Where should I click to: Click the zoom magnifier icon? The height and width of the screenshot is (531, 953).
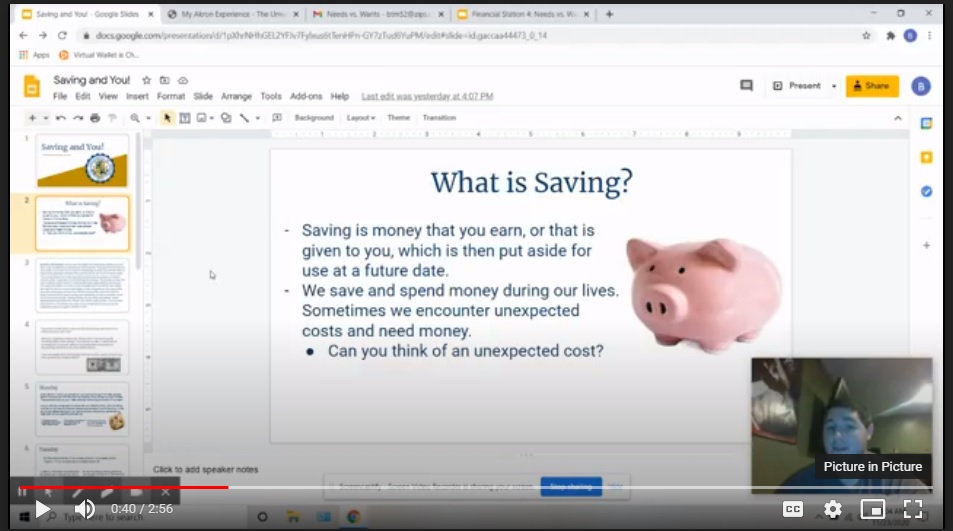click(135, 118)
